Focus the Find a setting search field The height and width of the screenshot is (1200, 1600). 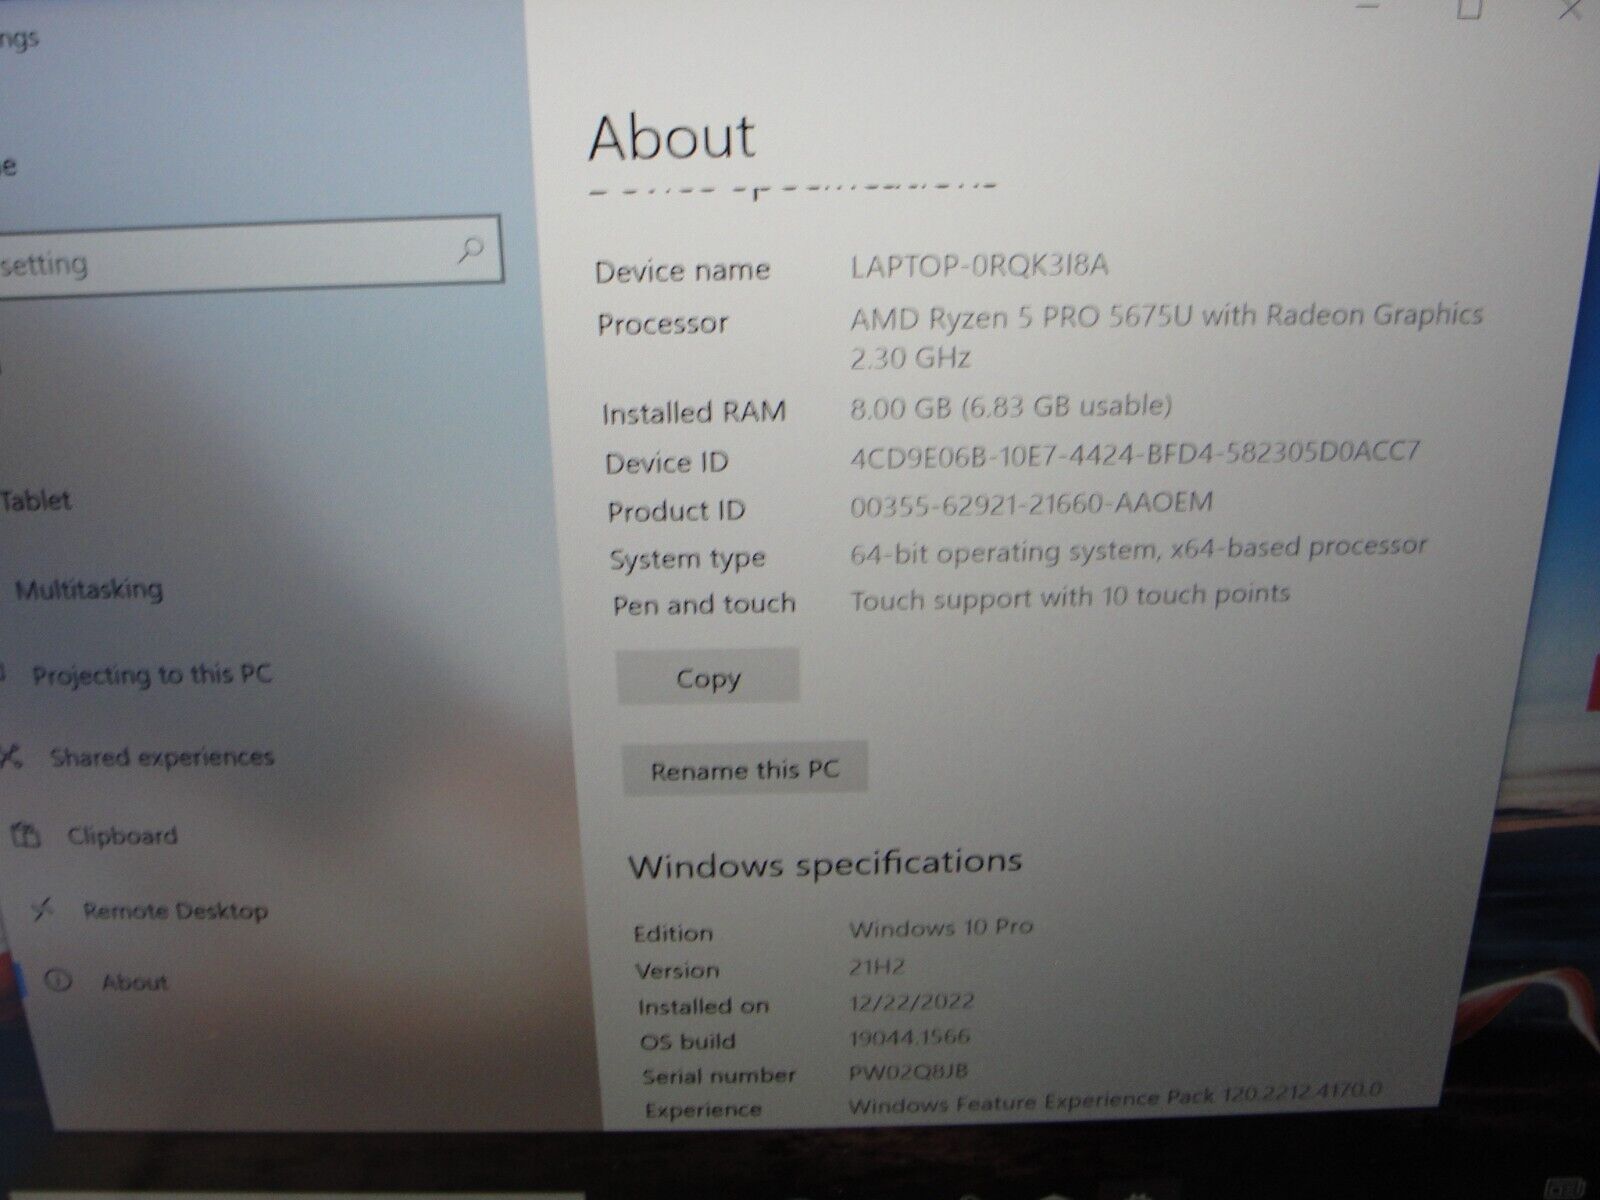tap(248, 255)
